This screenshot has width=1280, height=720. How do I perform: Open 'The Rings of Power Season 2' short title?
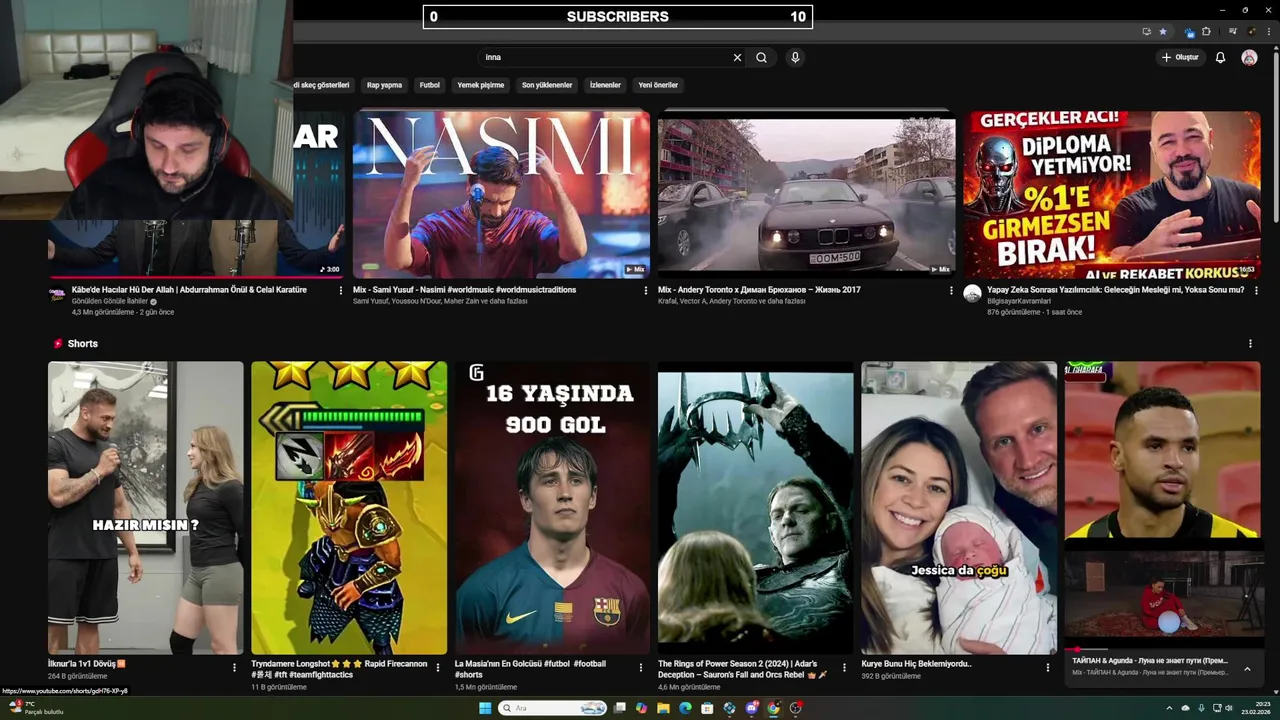coord(743,669)
